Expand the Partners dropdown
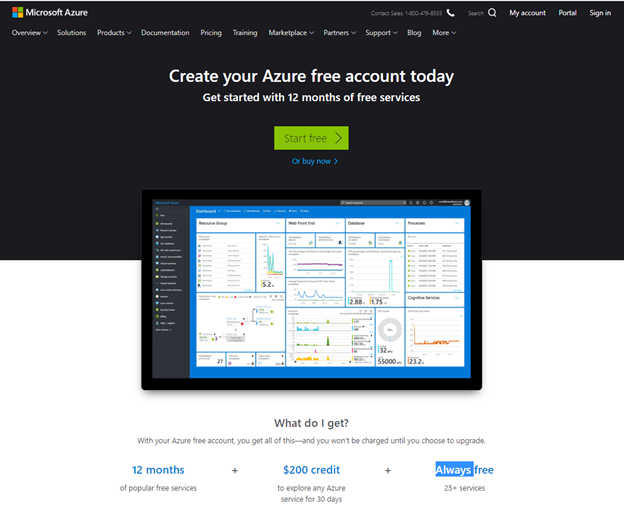The height and width of the screenshot is (514, 624). tap(339, 33)
